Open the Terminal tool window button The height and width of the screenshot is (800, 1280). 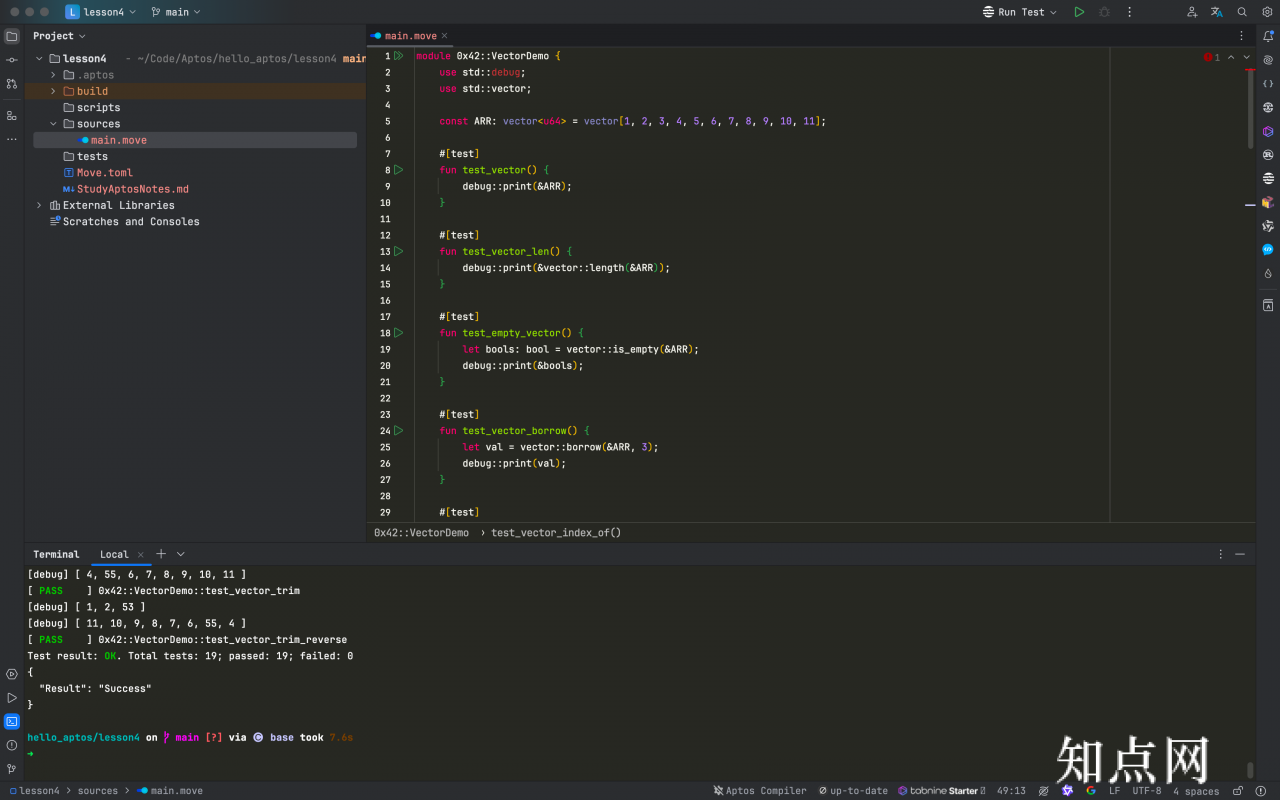point(12,721)
